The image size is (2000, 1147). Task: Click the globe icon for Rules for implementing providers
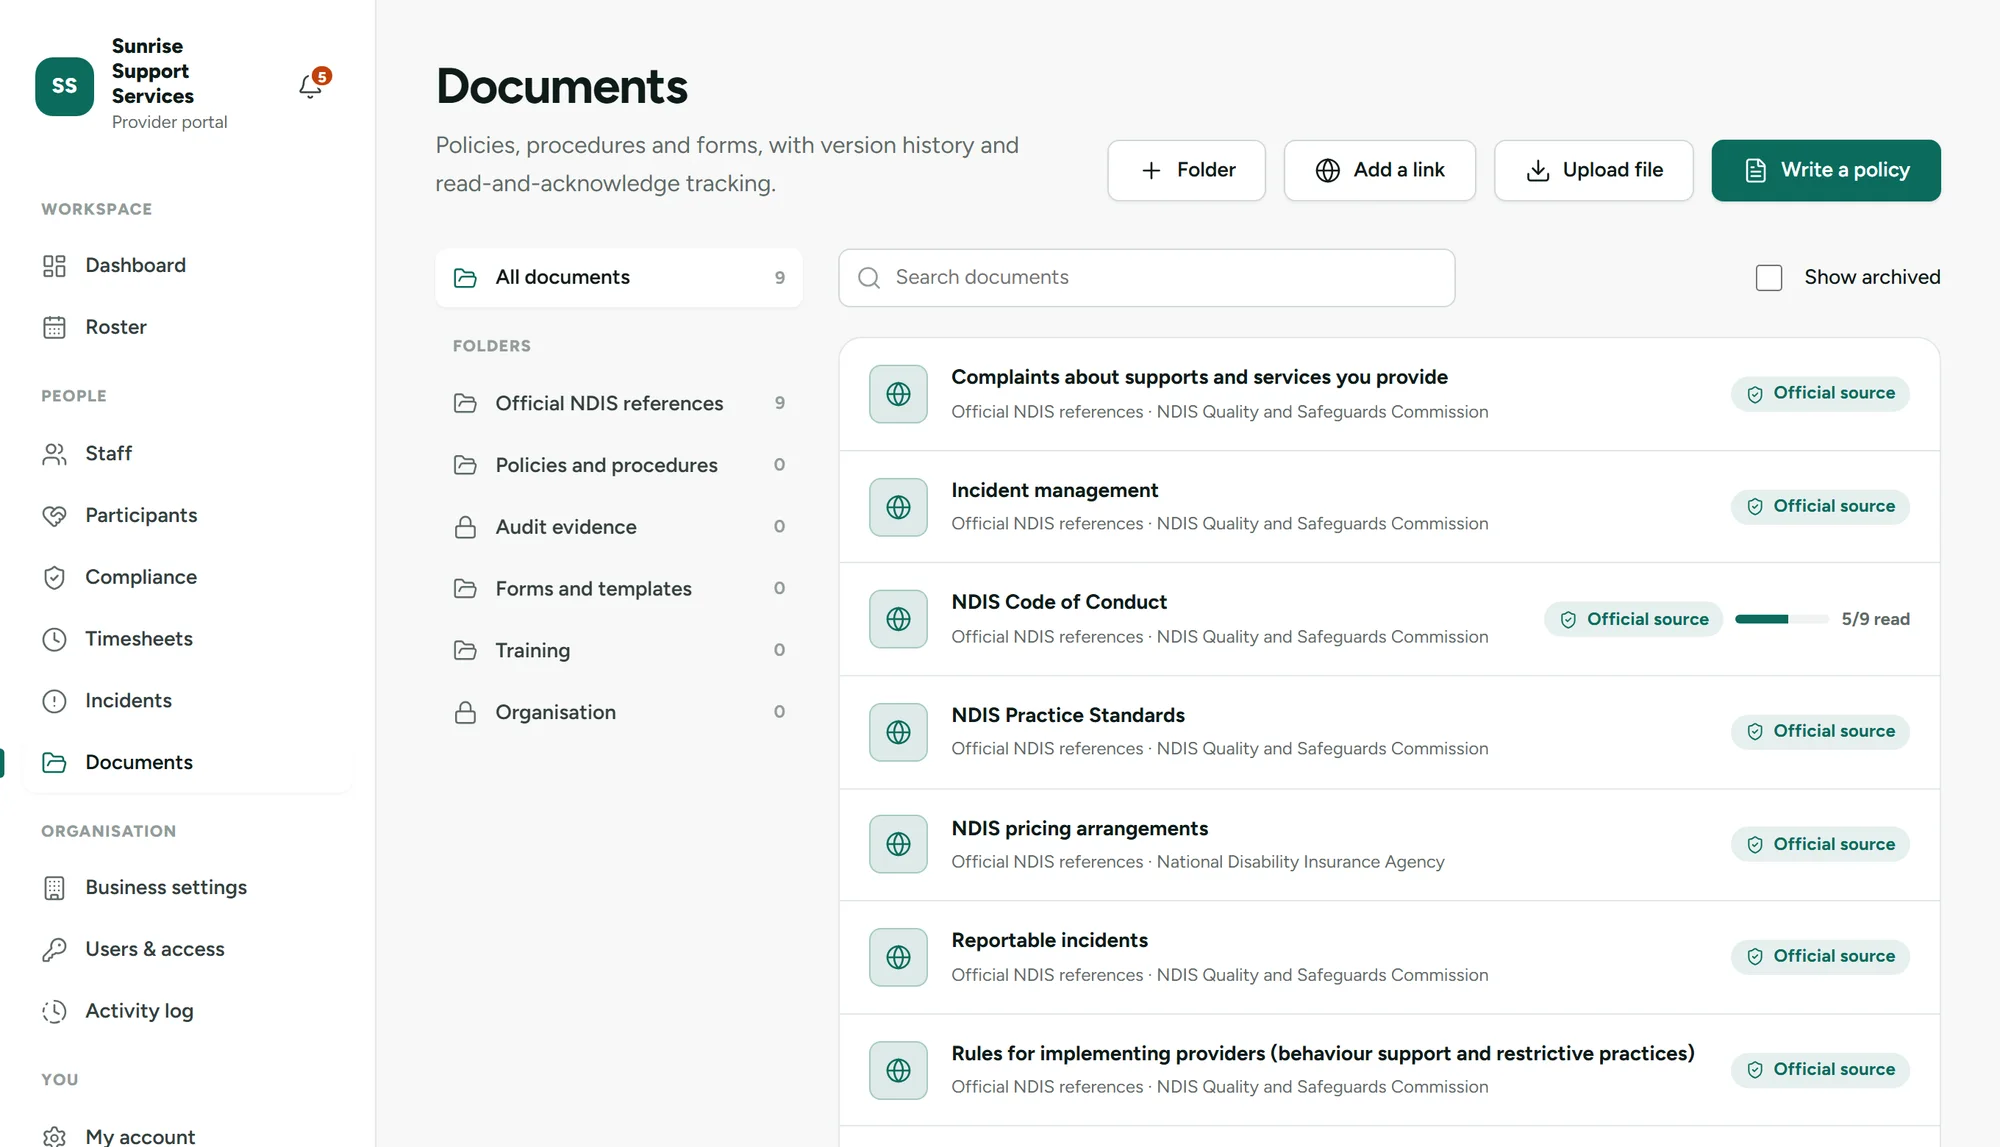click(x=898, y=1070)
